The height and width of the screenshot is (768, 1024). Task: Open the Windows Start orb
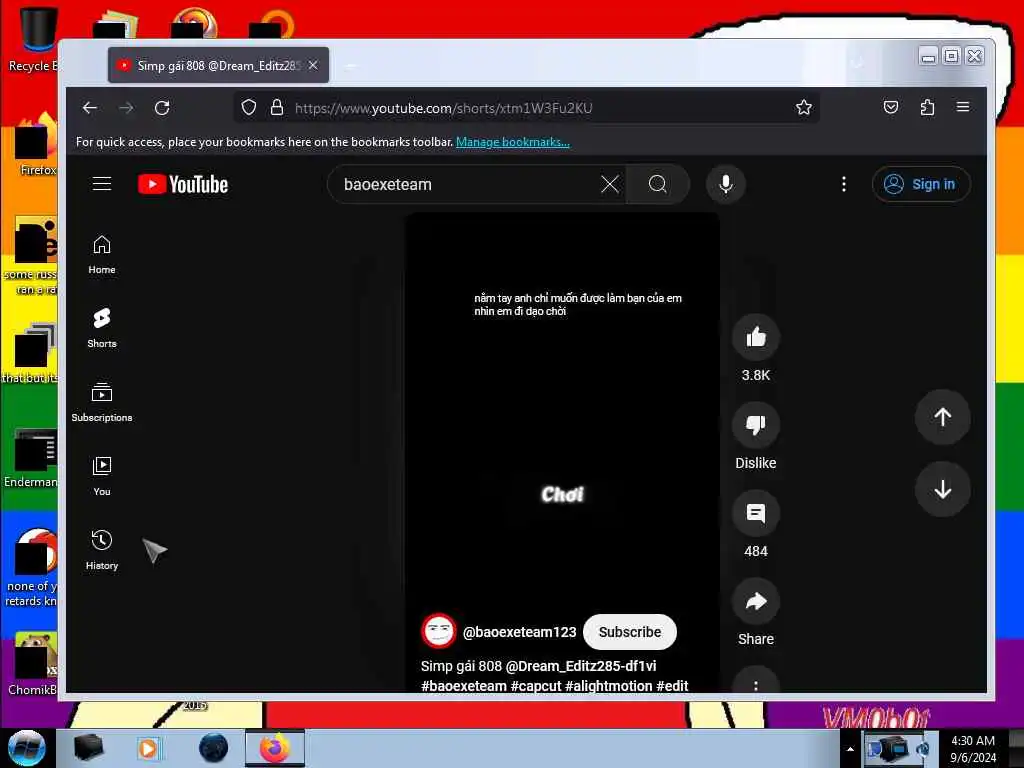[26, 748]
